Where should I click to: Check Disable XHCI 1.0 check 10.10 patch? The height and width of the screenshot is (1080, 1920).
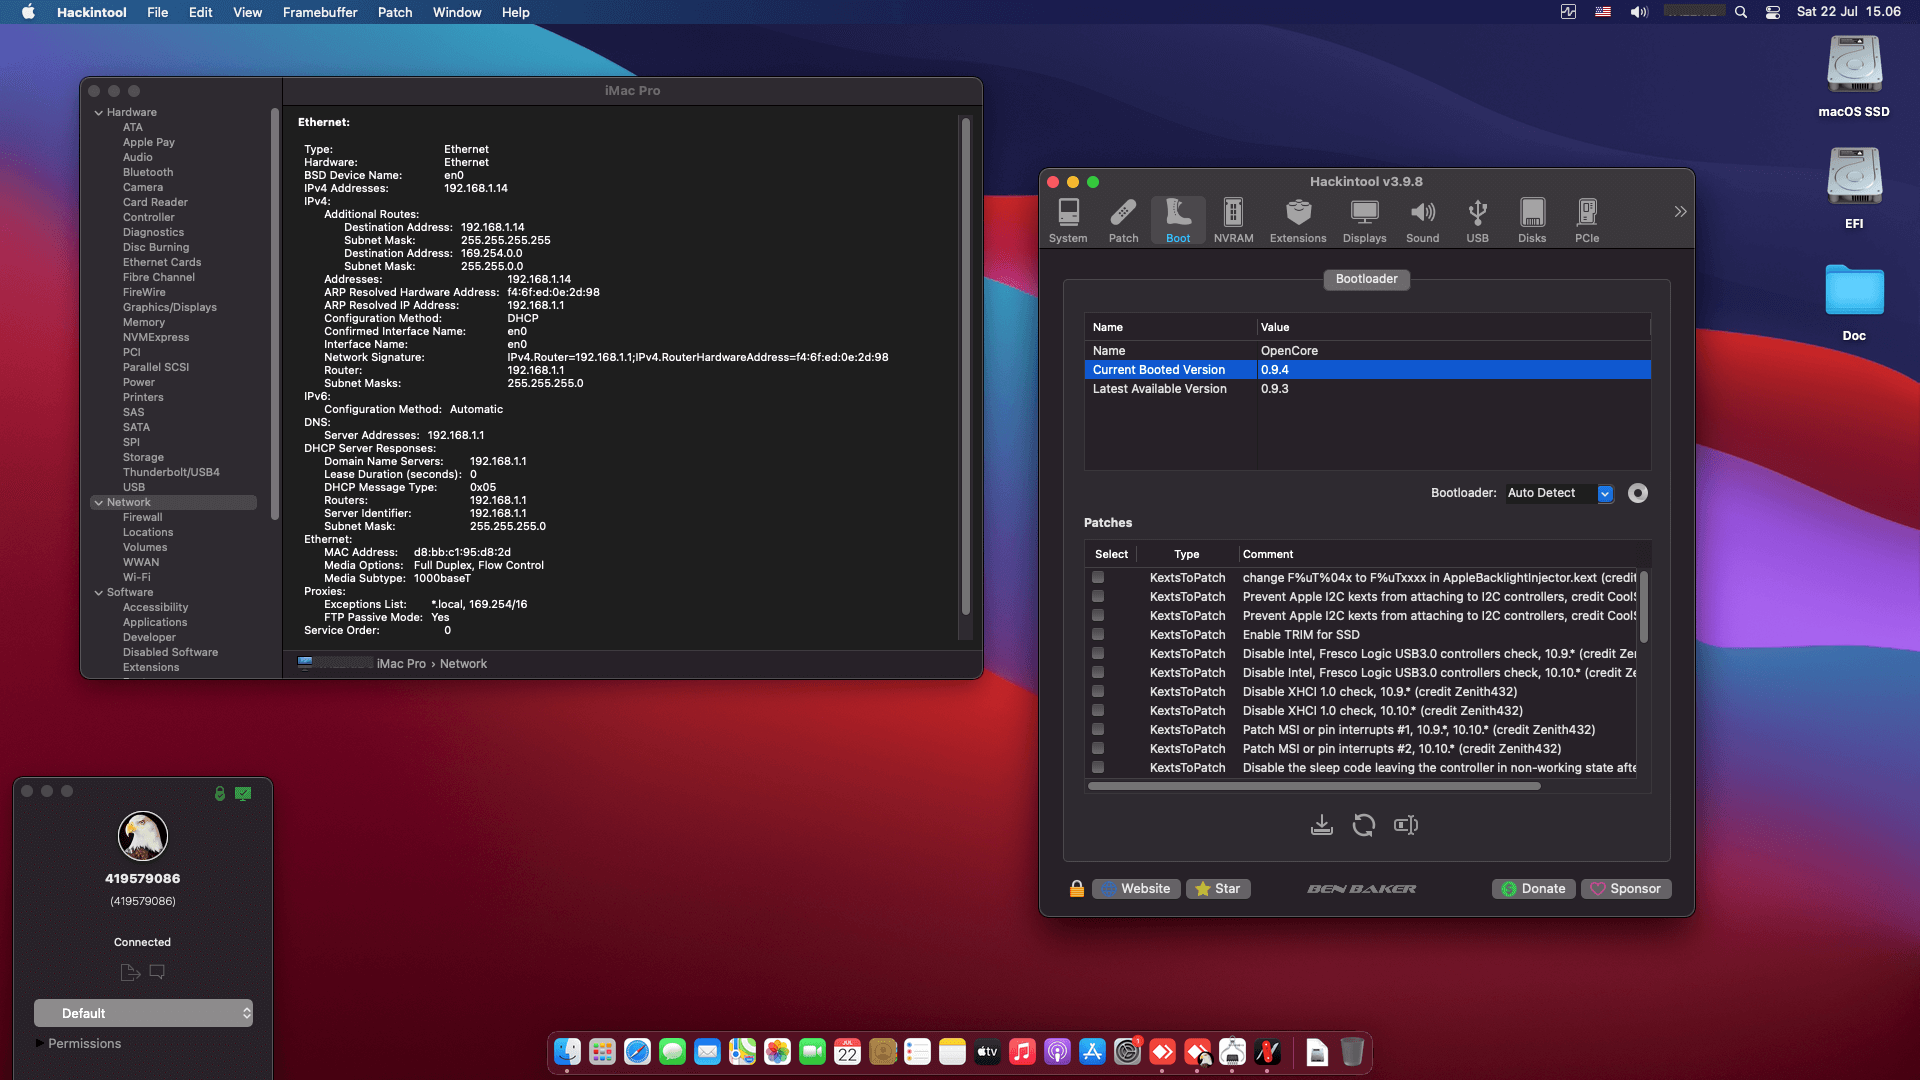click(1098, 711)
